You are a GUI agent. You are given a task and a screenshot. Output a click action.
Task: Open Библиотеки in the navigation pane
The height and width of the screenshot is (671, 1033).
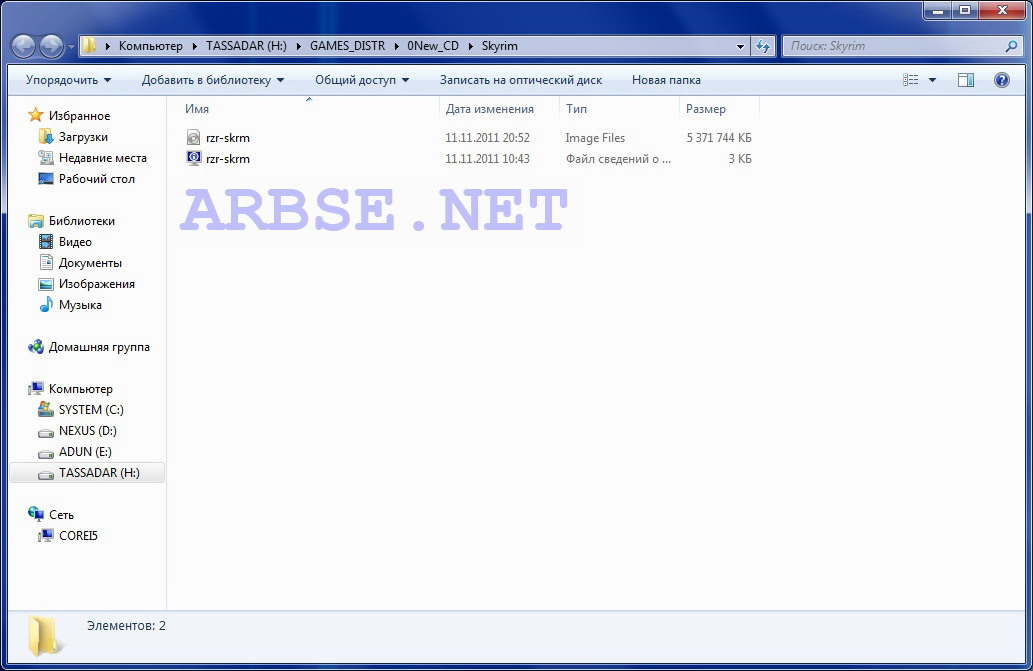[82, 221]
